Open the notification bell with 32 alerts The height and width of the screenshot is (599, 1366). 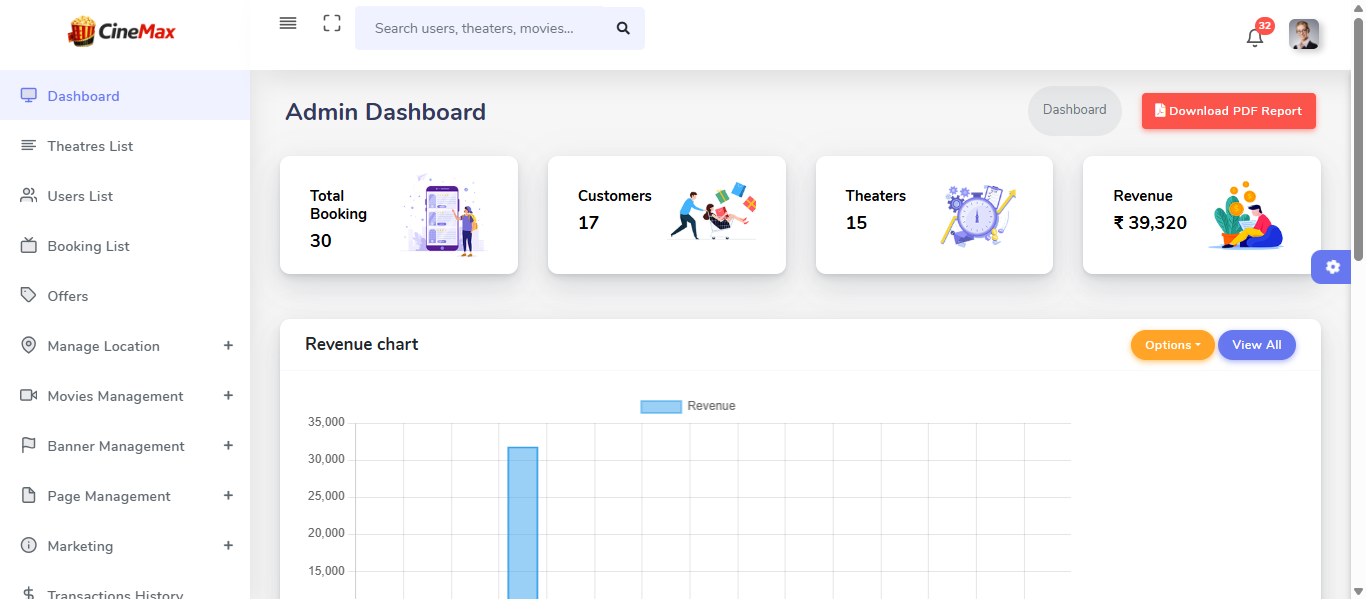point(1255,35)
